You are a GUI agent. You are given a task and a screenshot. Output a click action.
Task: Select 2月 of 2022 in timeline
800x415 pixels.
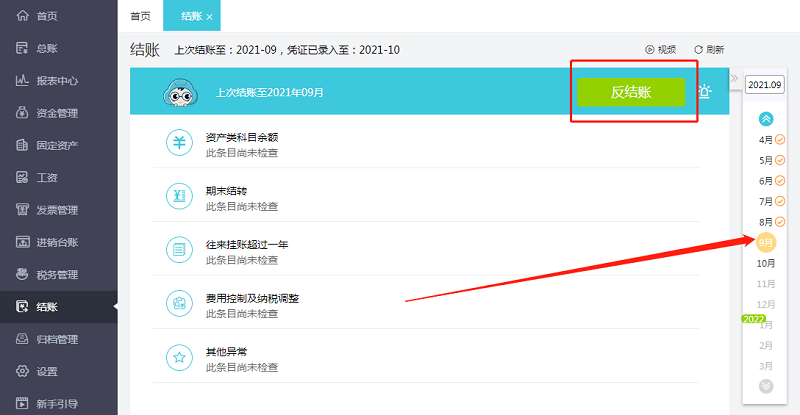[766, 346]
